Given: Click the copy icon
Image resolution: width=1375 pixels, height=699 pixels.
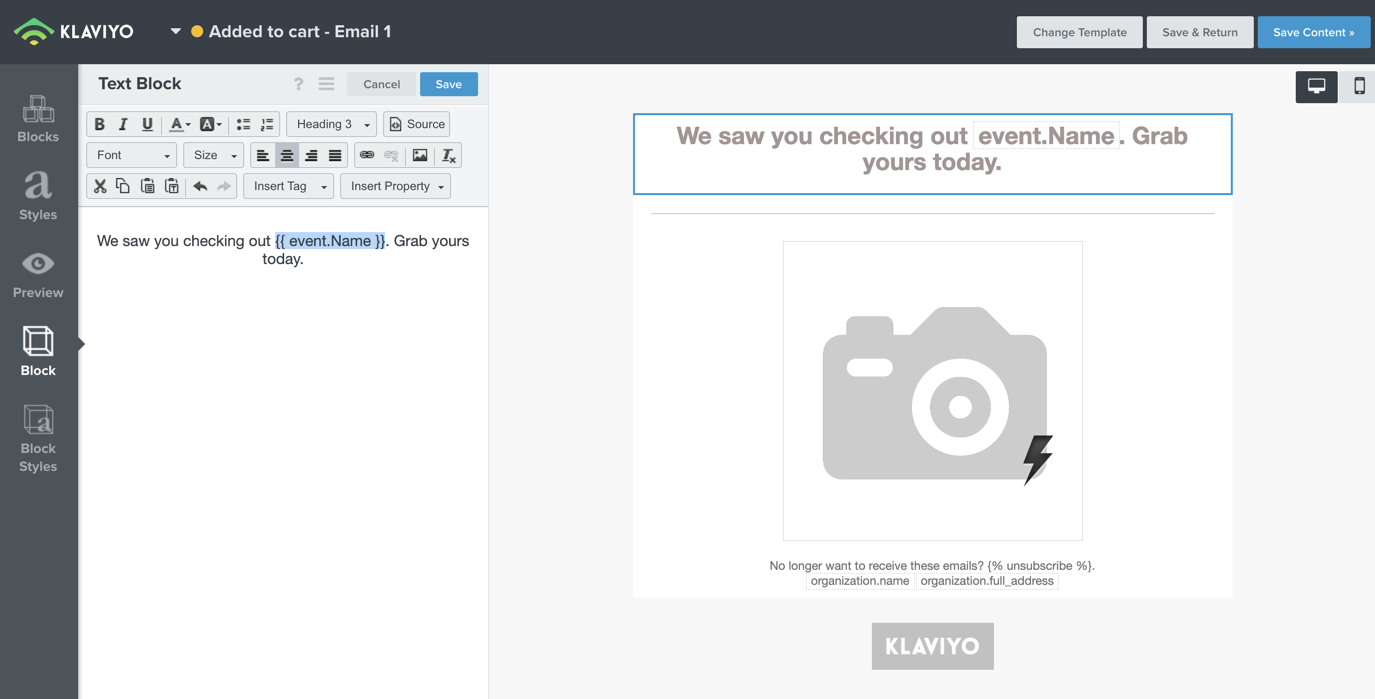Looking at the screenshot, I should coord(123,186).
